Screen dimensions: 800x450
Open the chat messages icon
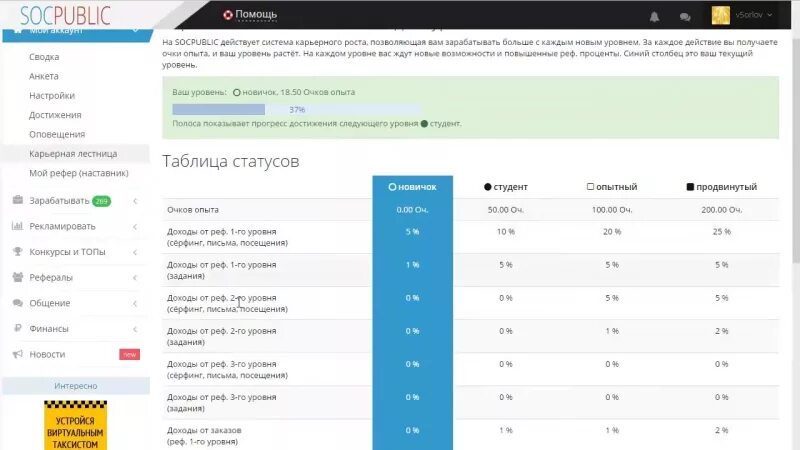pyautogui.click(x=685, y=17)
